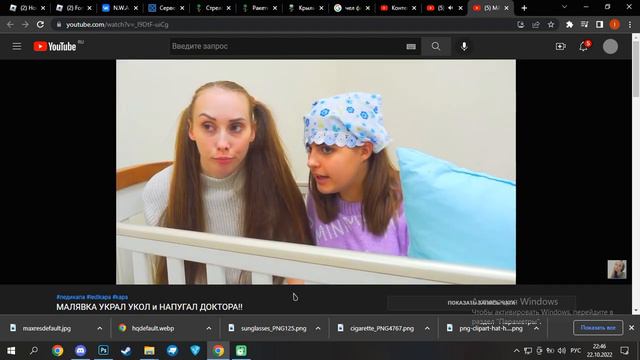This screenshot has width=640, height=360.
Task: Open the taskbar clock and date
Action: pos(599,351)
